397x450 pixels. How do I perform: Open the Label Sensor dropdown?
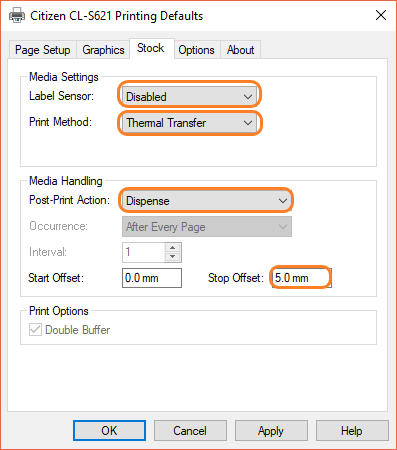[189, 97]
